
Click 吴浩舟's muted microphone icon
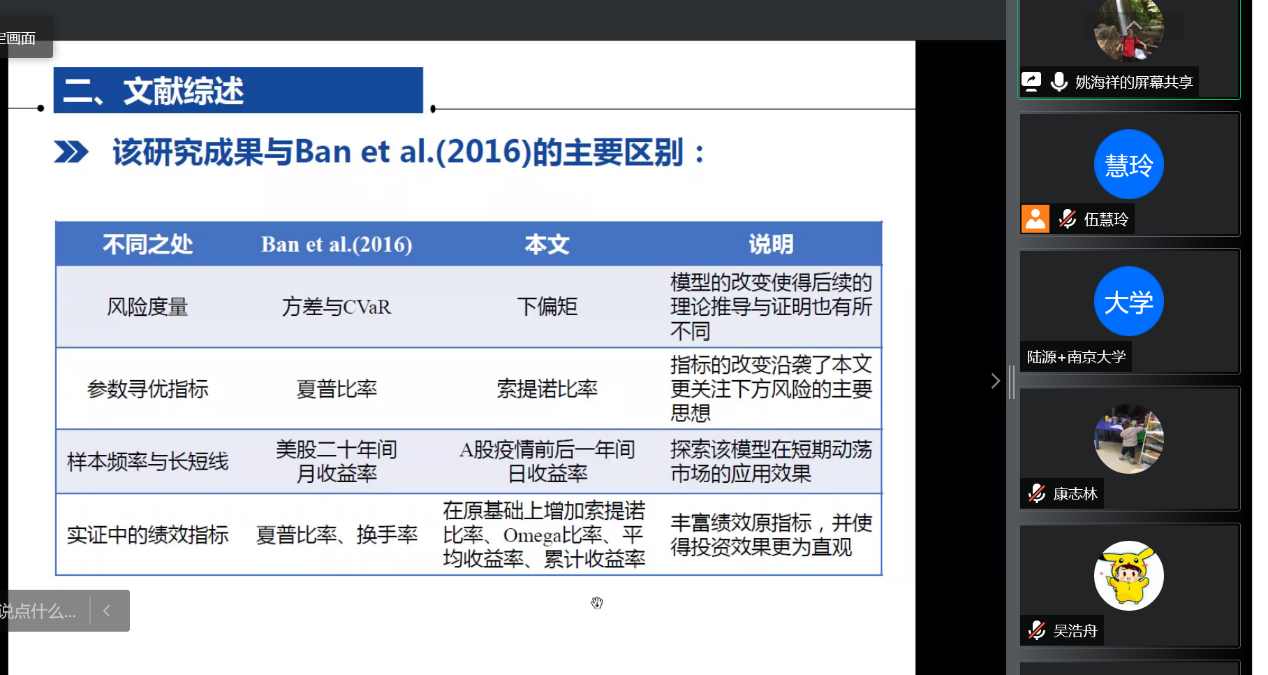point(1036,630)
